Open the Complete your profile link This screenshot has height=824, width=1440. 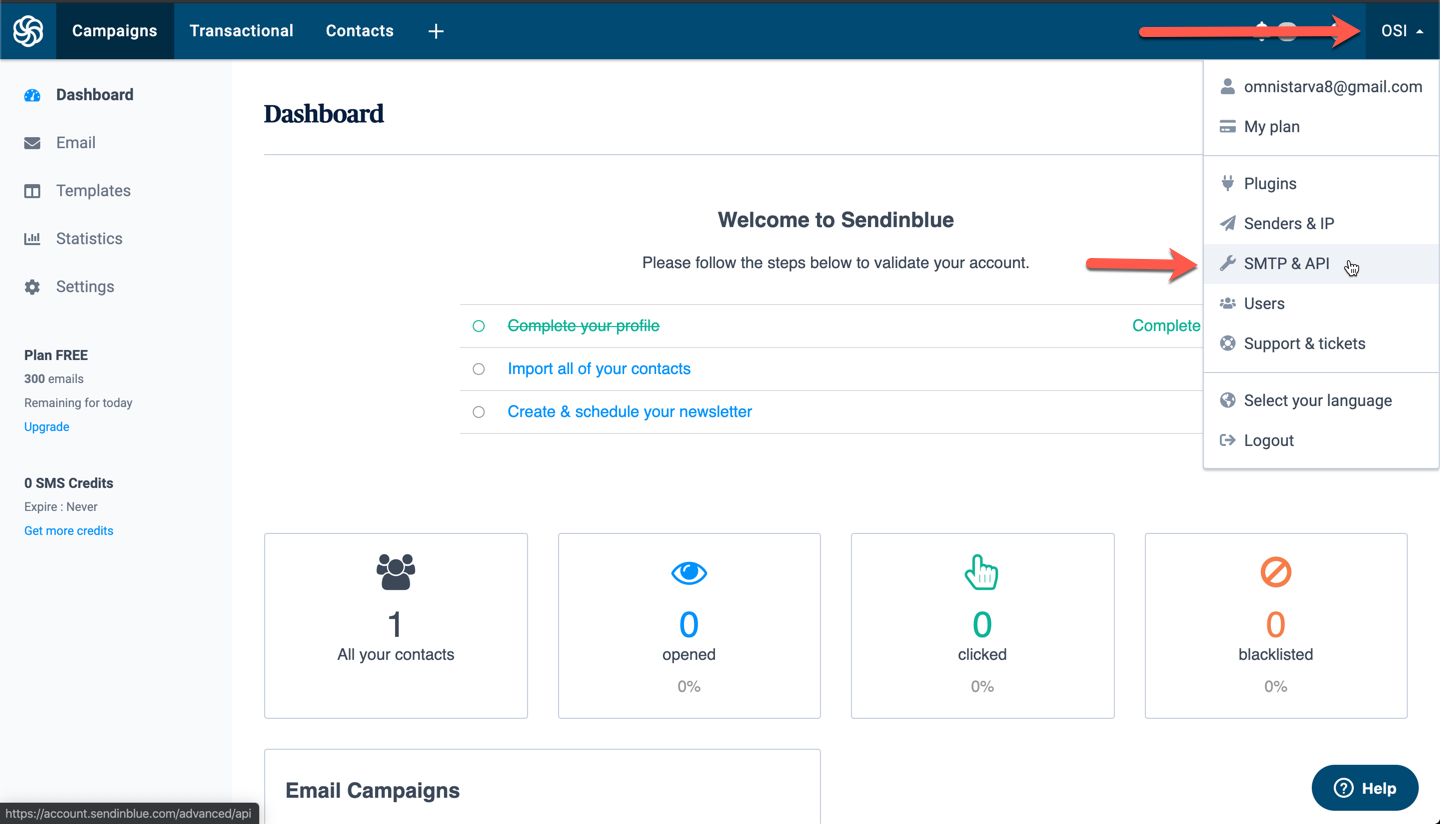(583, 326)
